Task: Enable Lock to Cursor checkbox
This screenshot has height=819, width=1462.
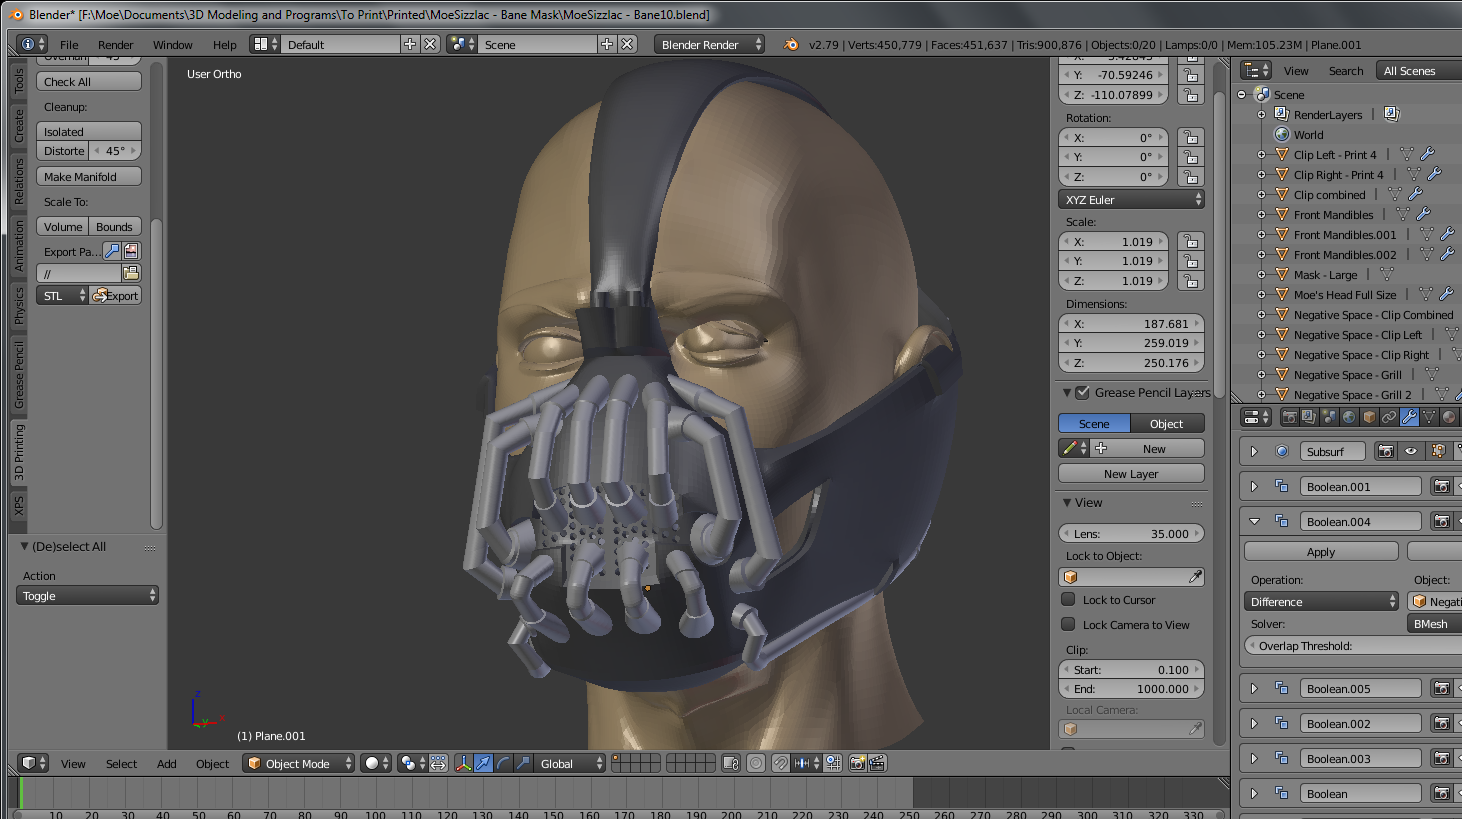Action: (1068, 600)
